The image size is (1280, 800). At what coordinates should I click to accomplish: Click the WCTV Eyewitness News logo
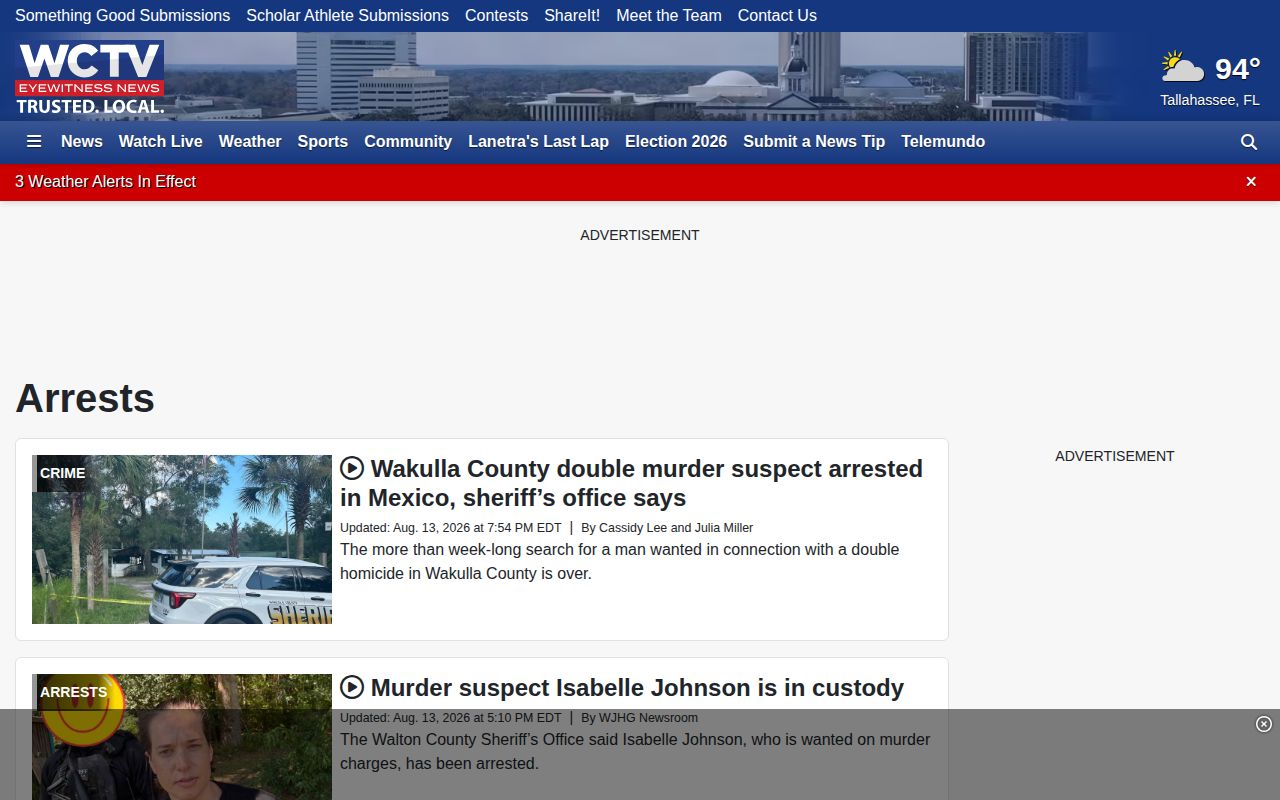click(90, 77)
